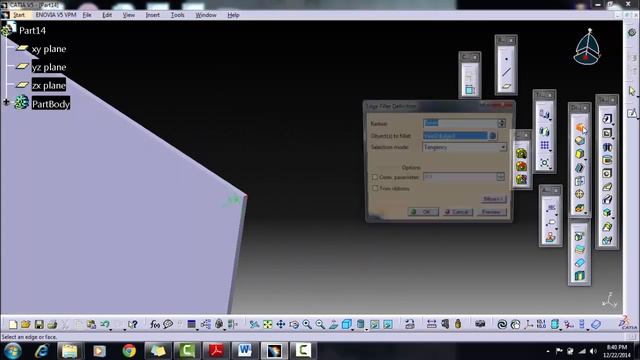
Task: Open the Help menu
Action: [233, 15]
